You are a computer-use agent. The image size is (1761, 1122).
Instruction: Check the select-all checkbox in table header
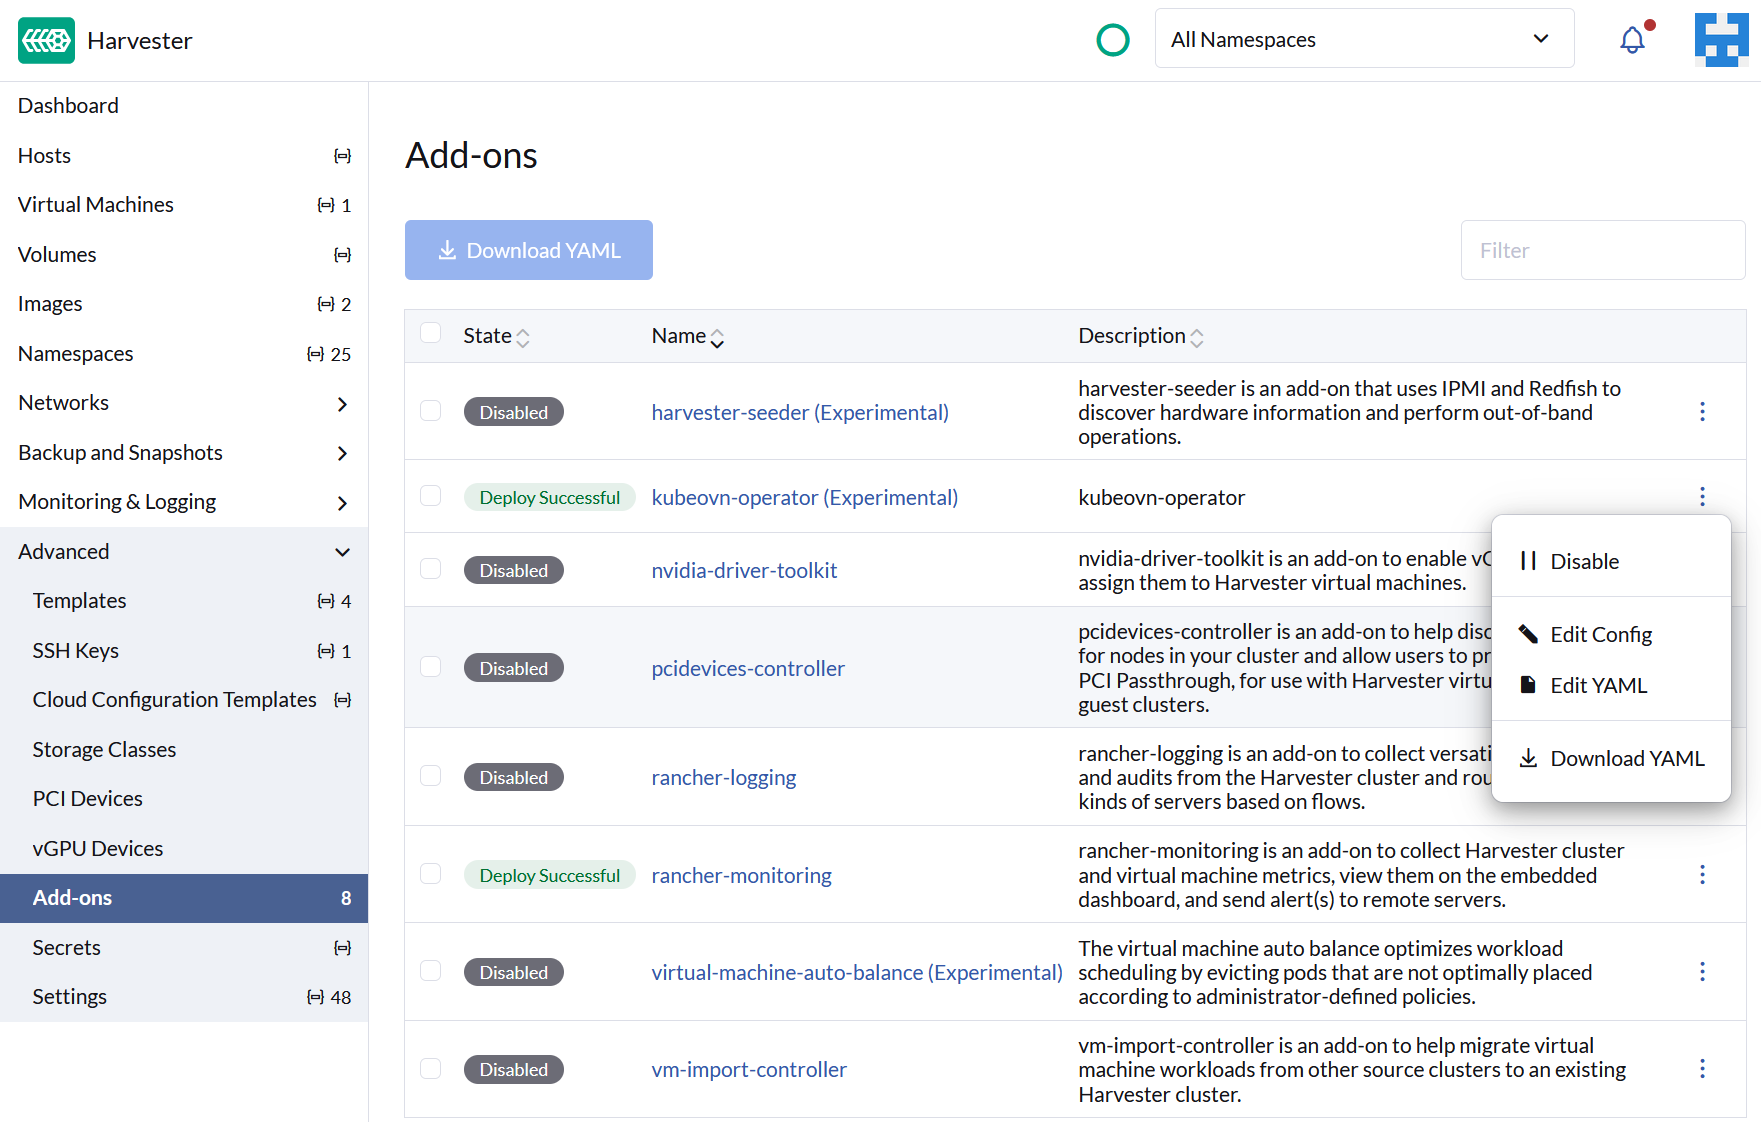click(430, 332)
